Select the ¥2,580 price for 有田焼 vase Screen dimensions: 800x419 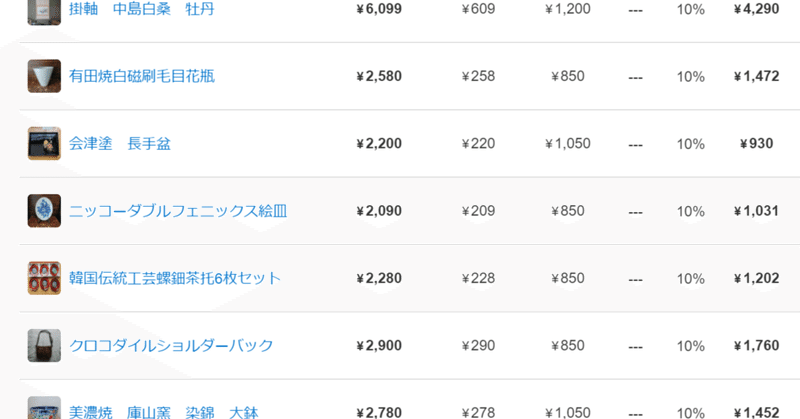click(379, 76)
